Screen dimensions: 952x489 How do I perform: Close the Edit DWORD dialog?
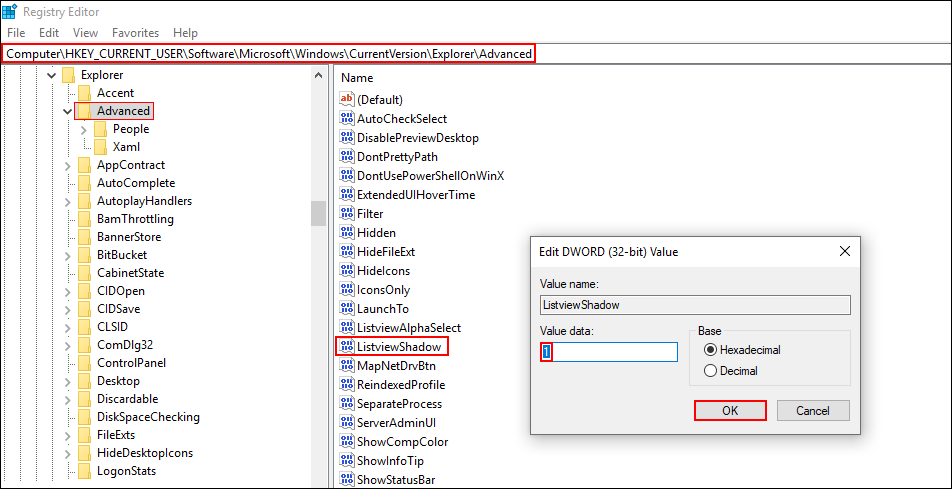(844, 251)
